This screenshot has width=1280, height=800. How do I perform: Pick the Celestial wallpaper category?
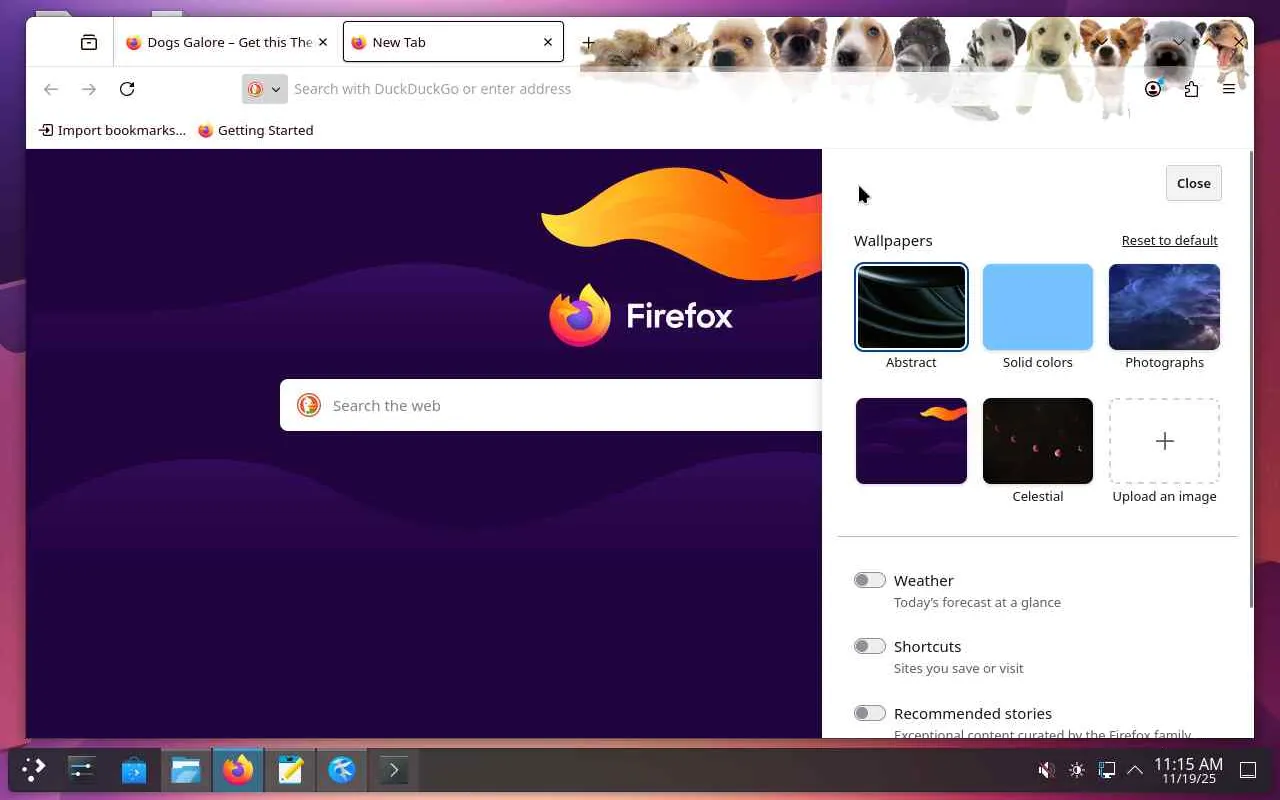pos(1038,441)
